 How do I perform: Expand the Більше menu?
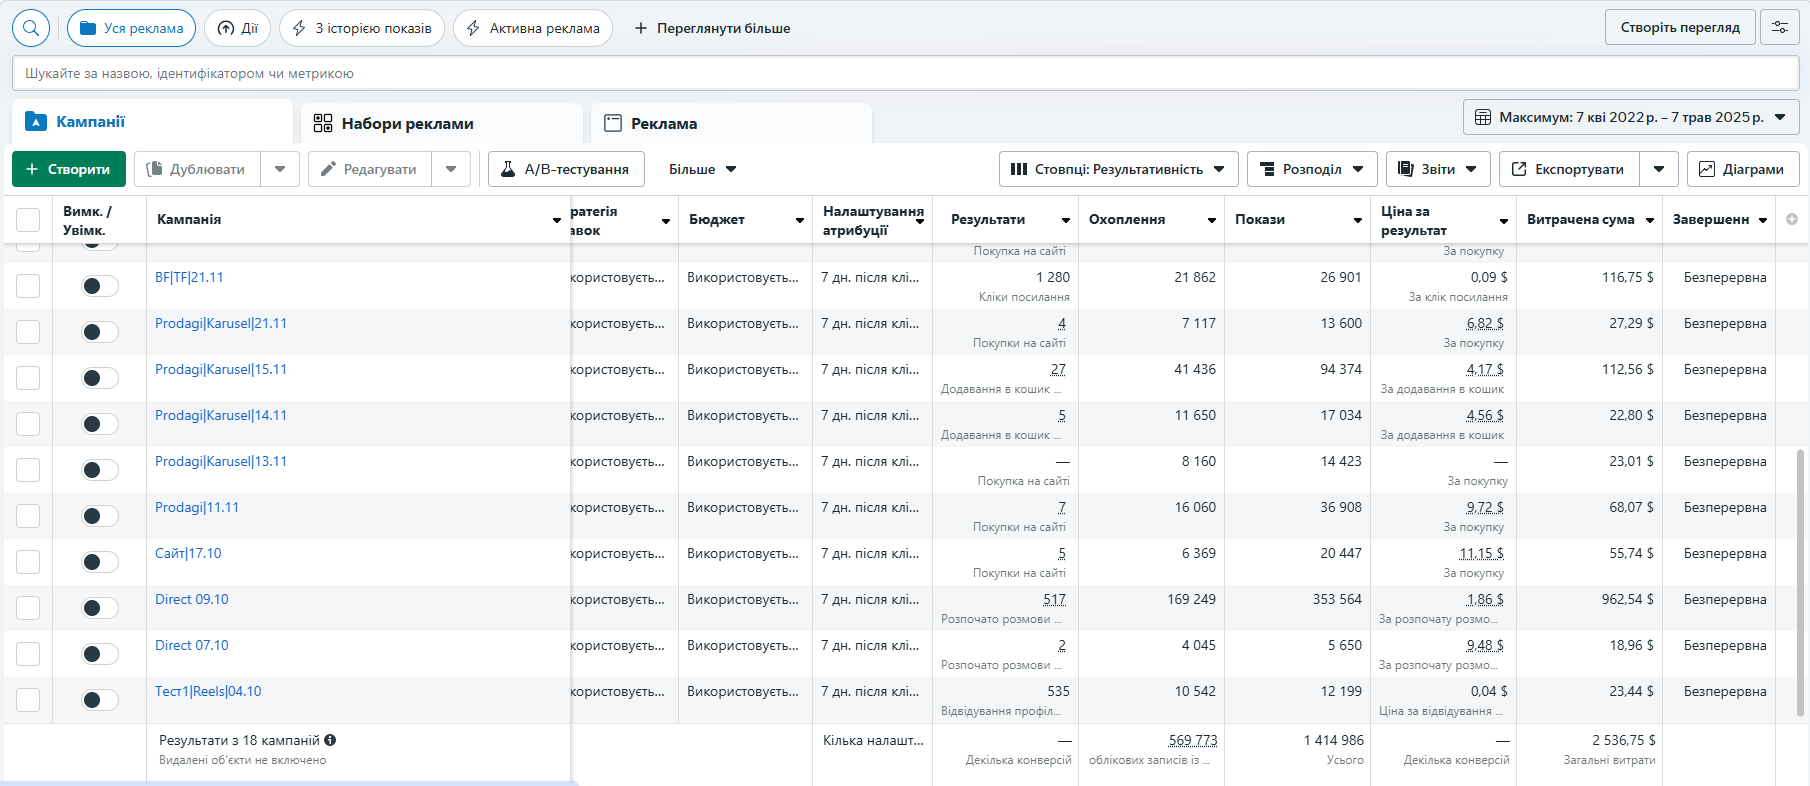click(x=703, y=169)
